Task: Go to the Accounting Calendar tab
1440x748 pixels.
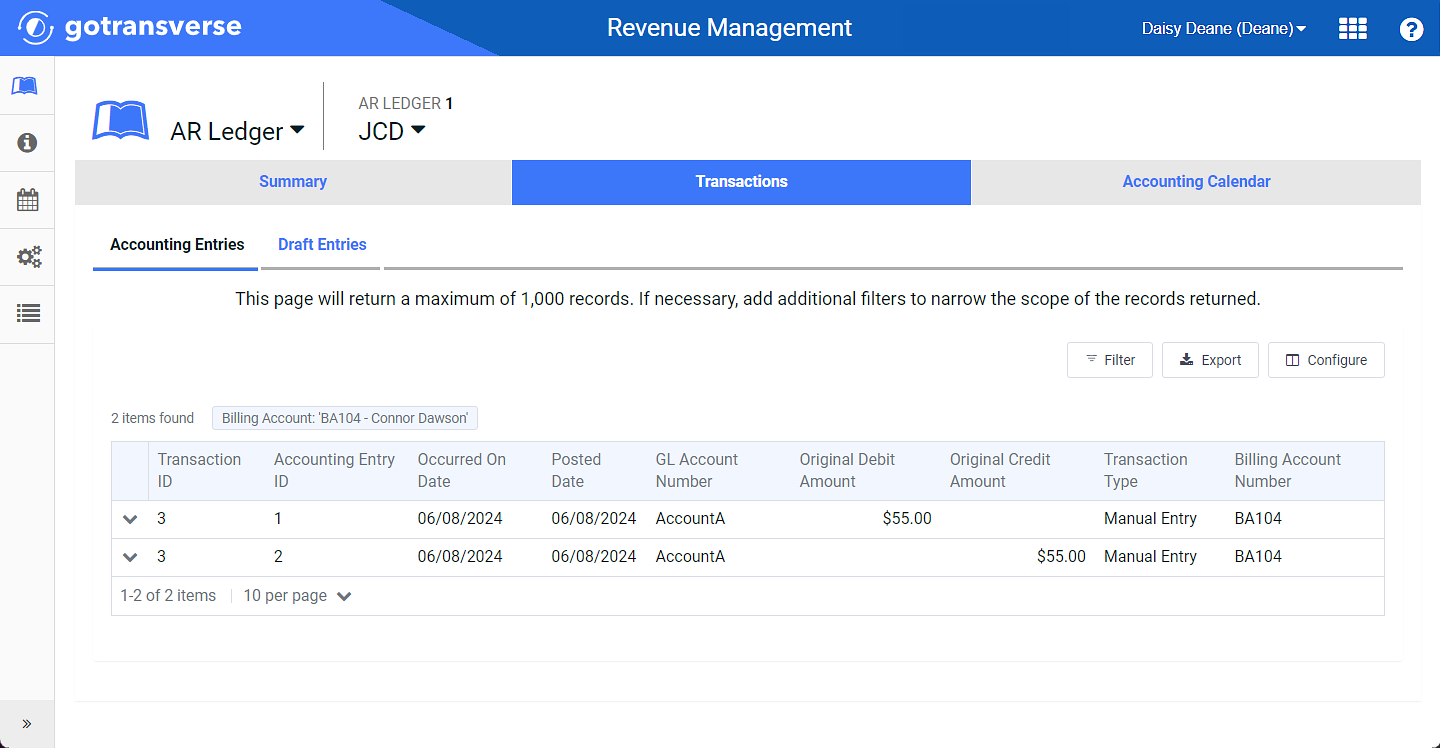Action: click(1196, 182)
